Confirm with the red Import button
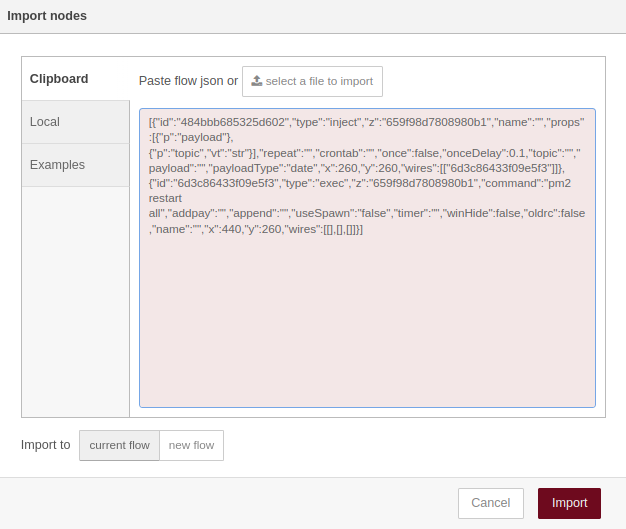Viewport: 626px width, 529px height. pyautogui.click(x=569, y=503)
